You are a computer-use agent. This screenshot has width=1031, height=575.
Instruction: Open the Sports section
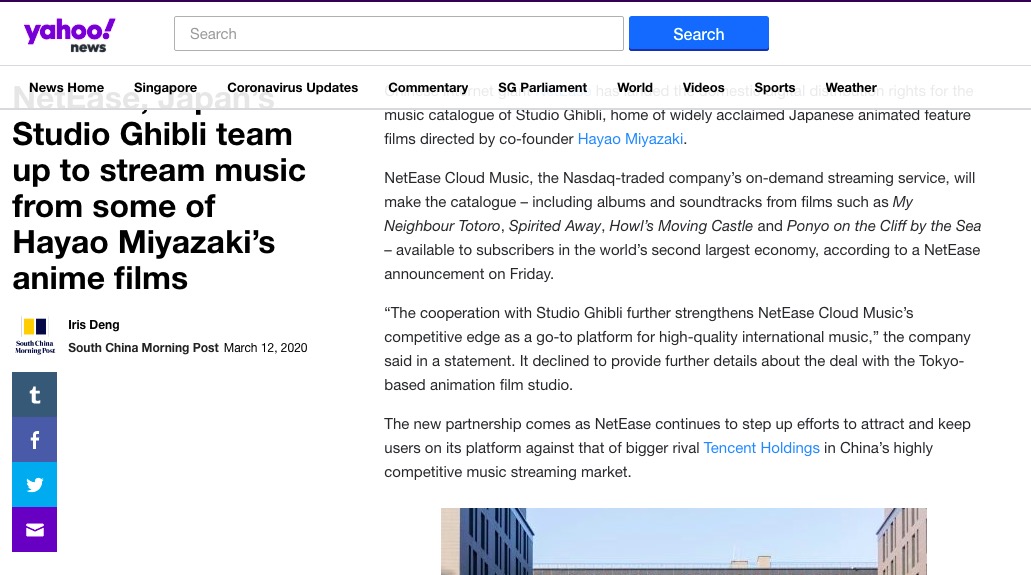pos(775,88)
